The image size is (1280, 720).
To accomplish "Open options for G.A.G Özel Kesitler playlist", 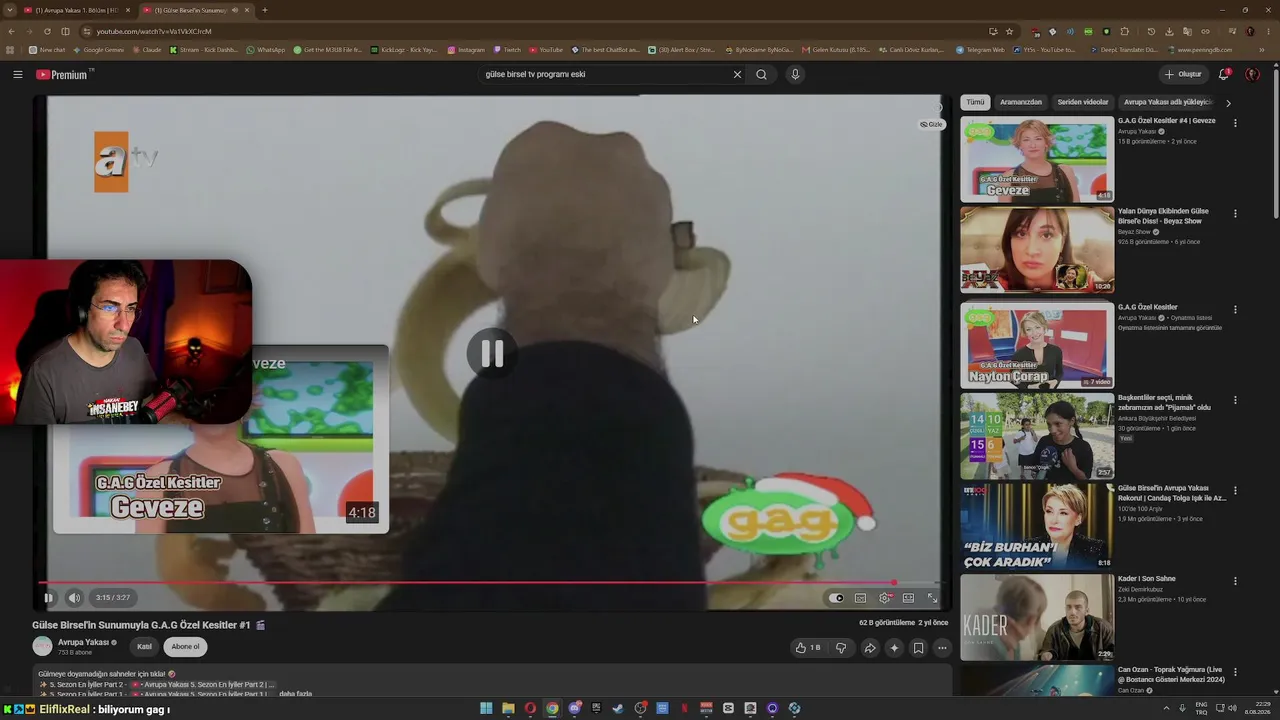I will click(1235, 309).
